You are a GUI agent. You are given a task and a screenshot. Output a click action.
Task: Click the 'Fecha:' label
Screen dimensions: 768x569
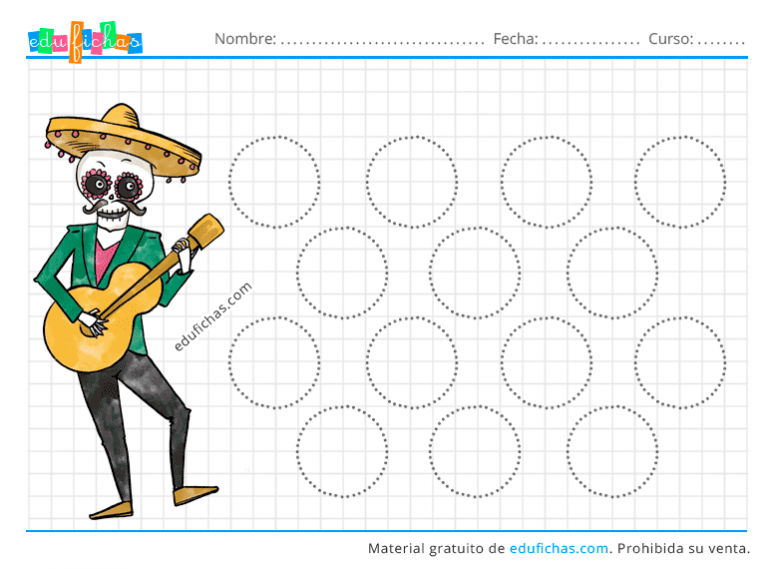516,39
